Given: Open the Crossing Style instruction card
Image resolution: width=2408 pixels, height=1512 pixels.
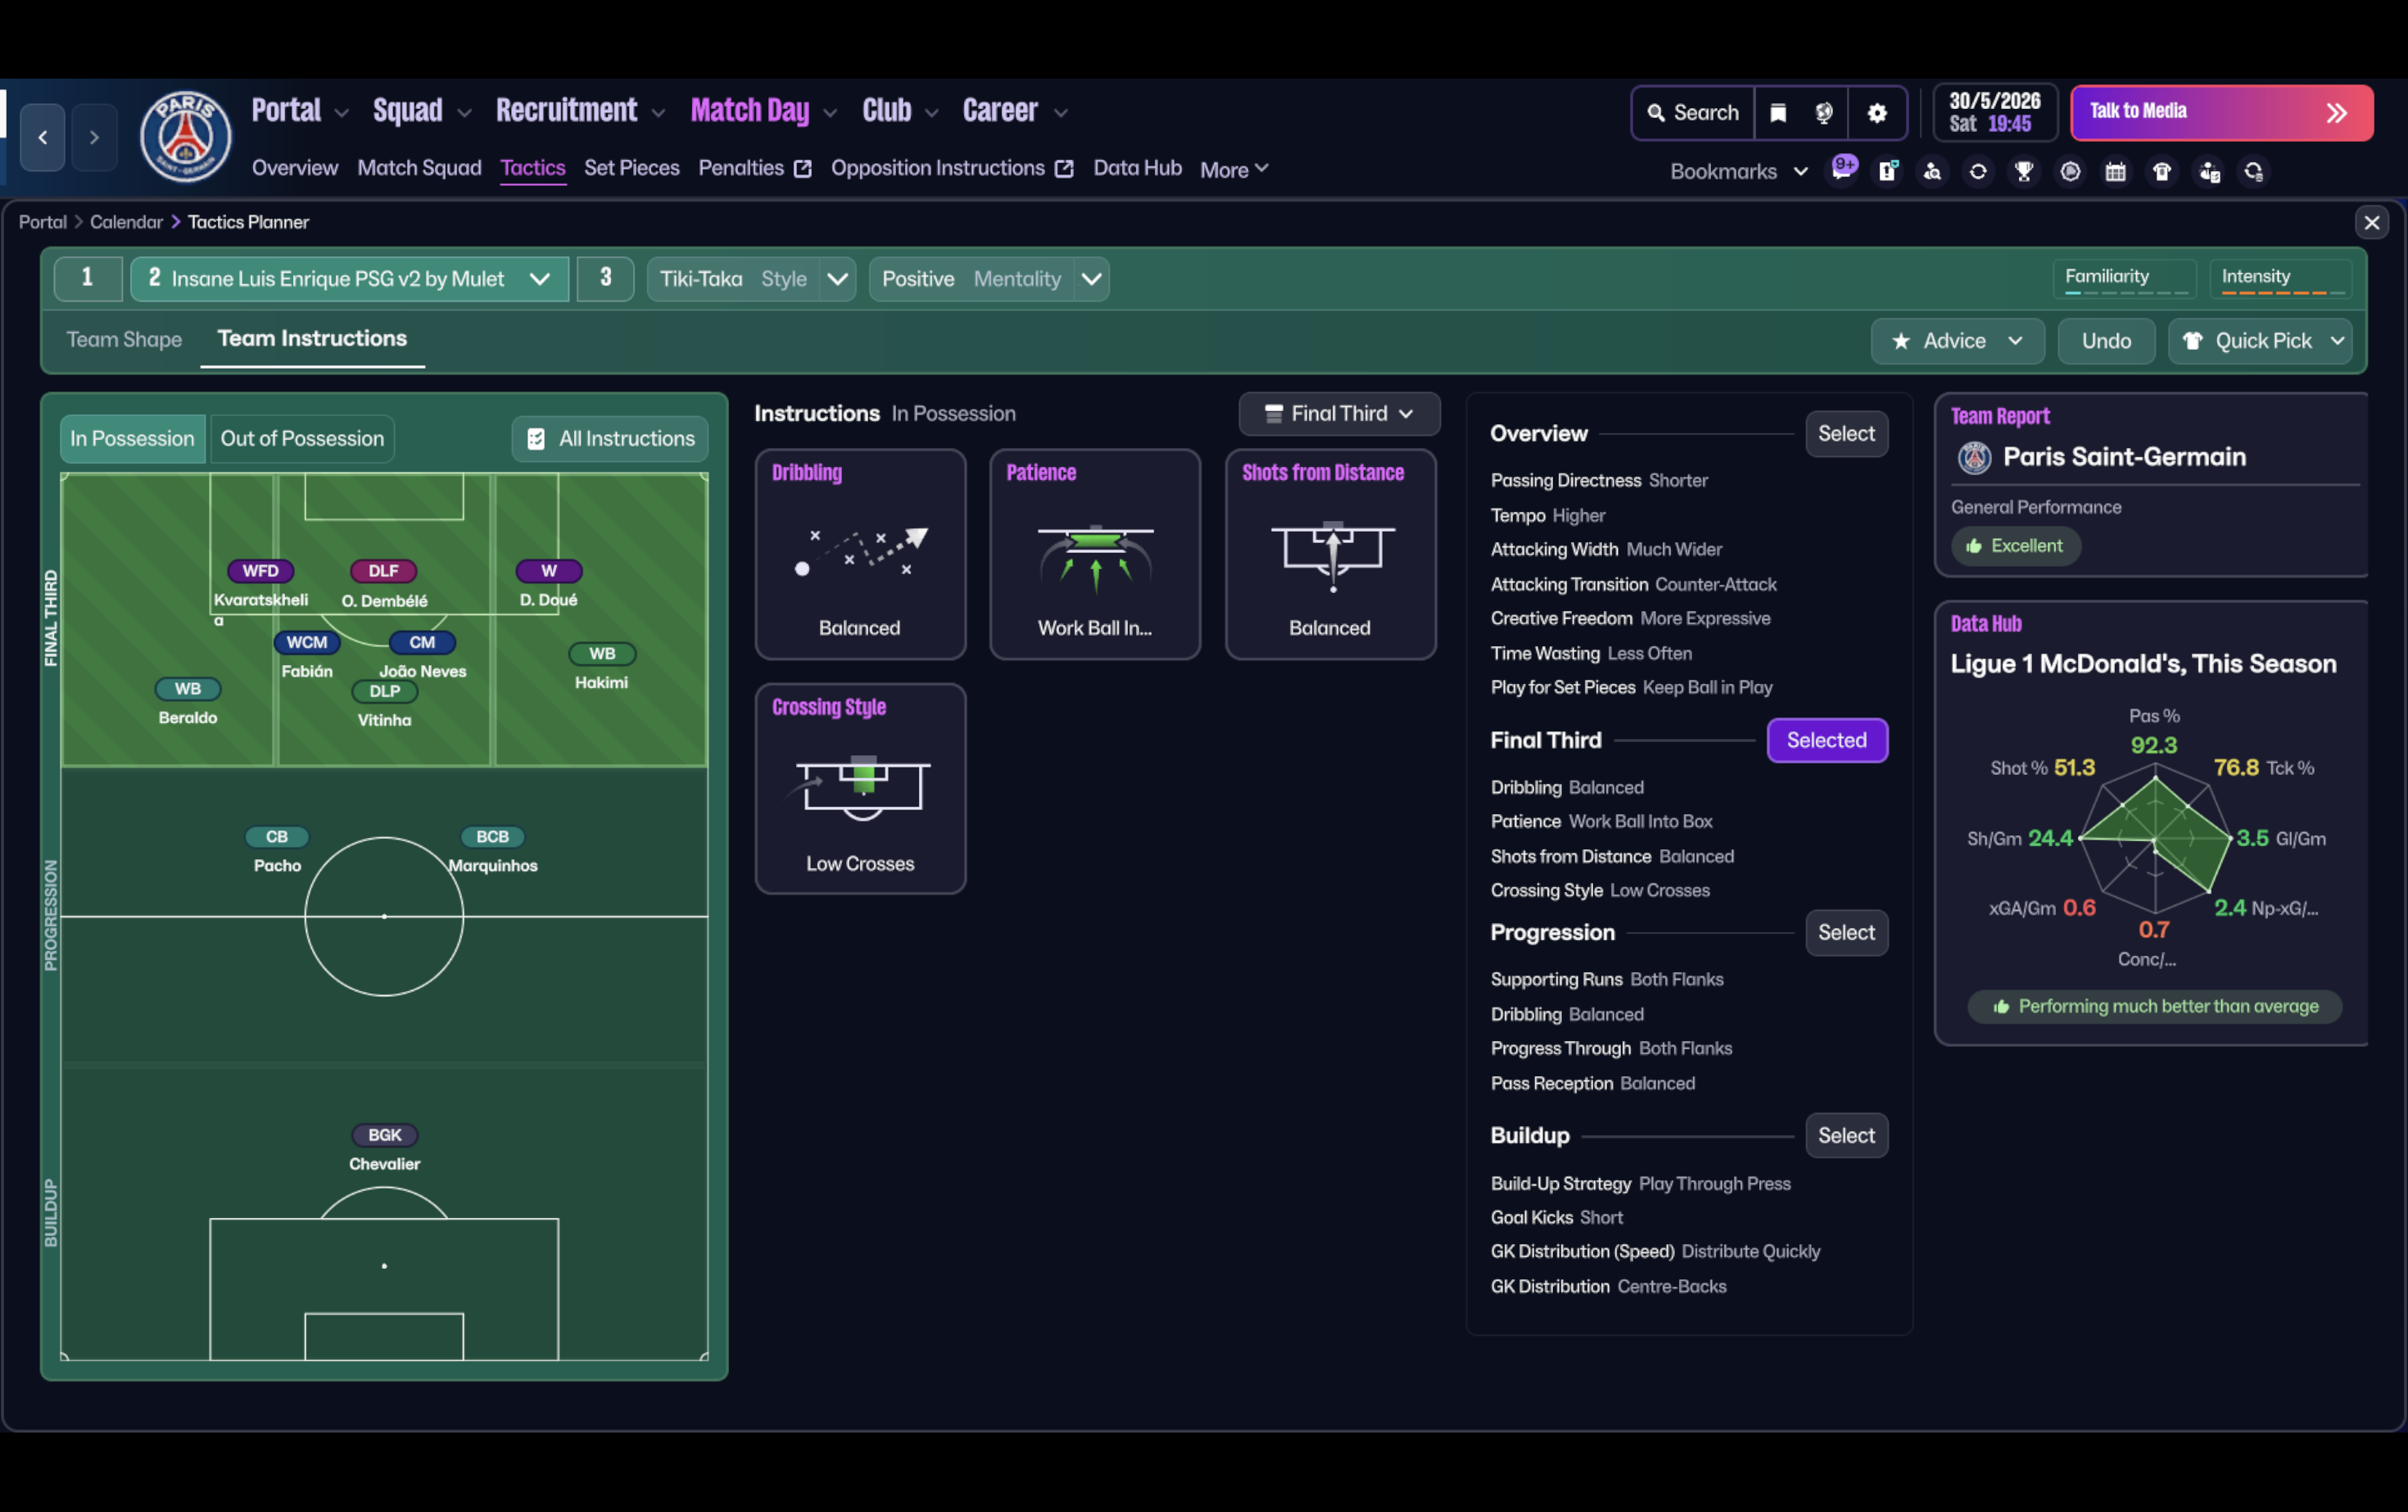Looking at the screenshot, I should click(860, 789).
